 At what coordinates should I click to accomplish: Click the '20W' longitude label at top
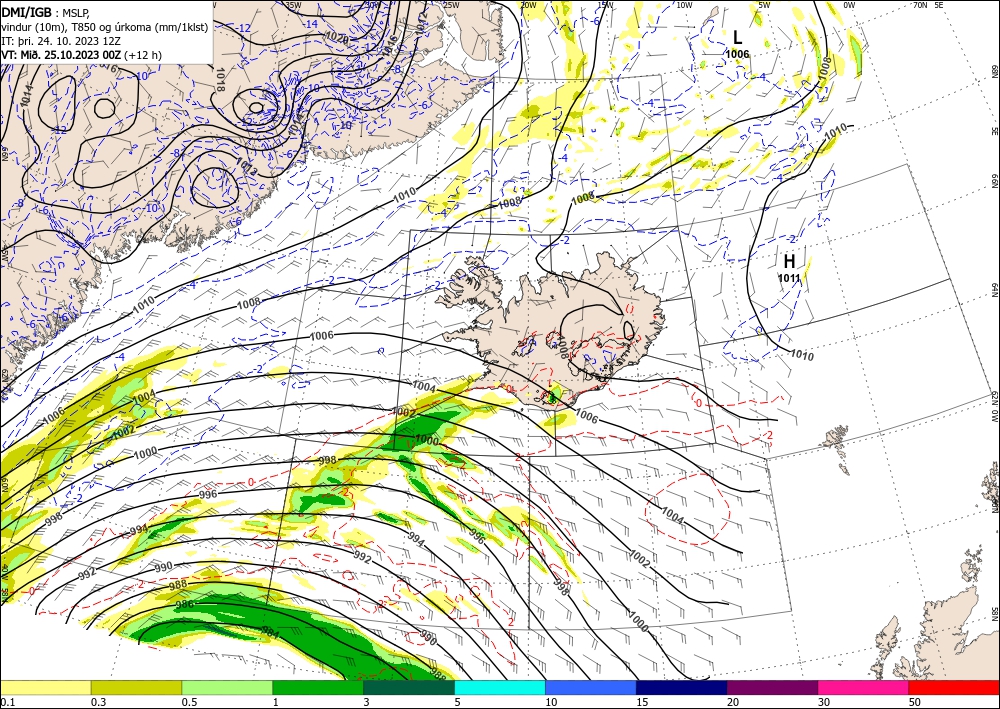527,5
